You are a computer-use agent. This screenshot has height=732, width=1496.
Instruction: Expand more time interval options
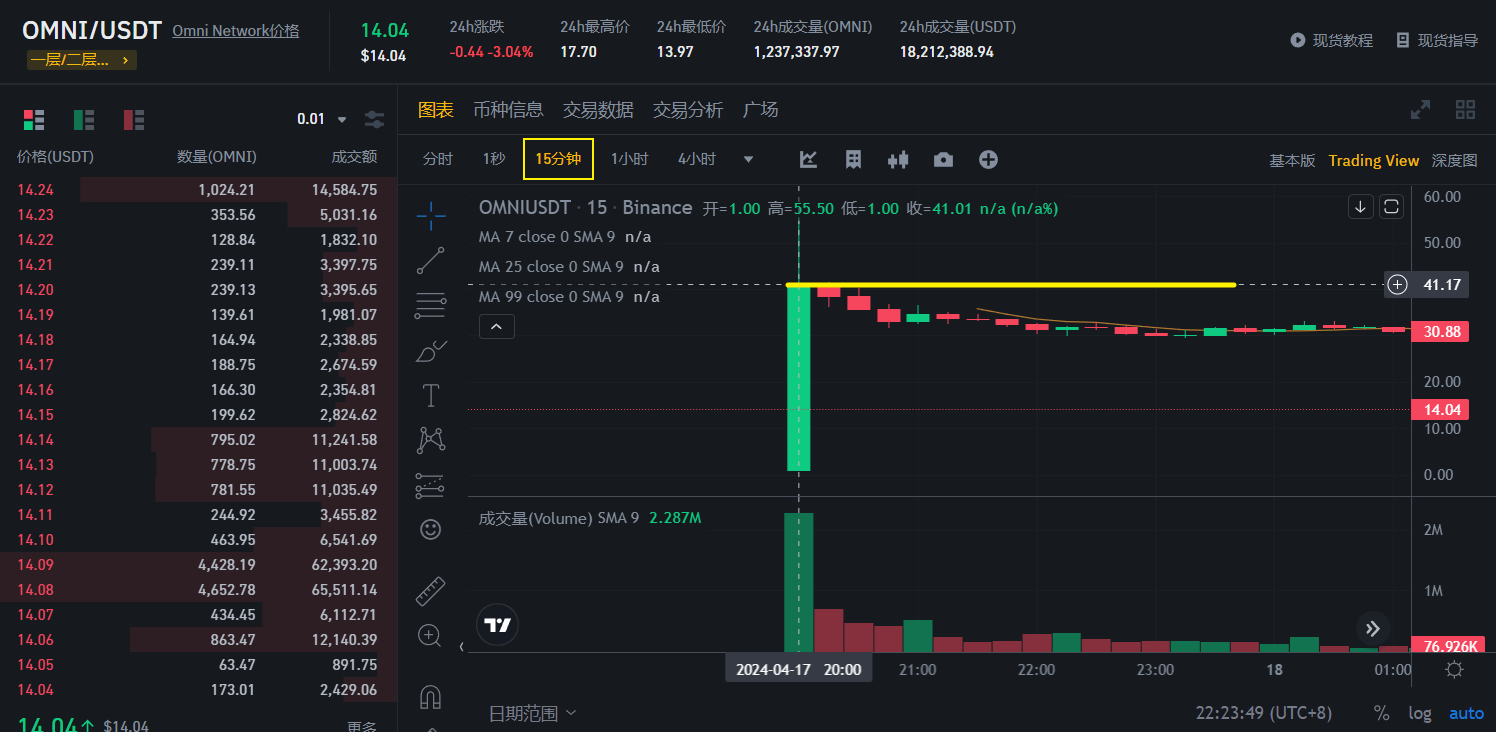click(x=748, y=160)
